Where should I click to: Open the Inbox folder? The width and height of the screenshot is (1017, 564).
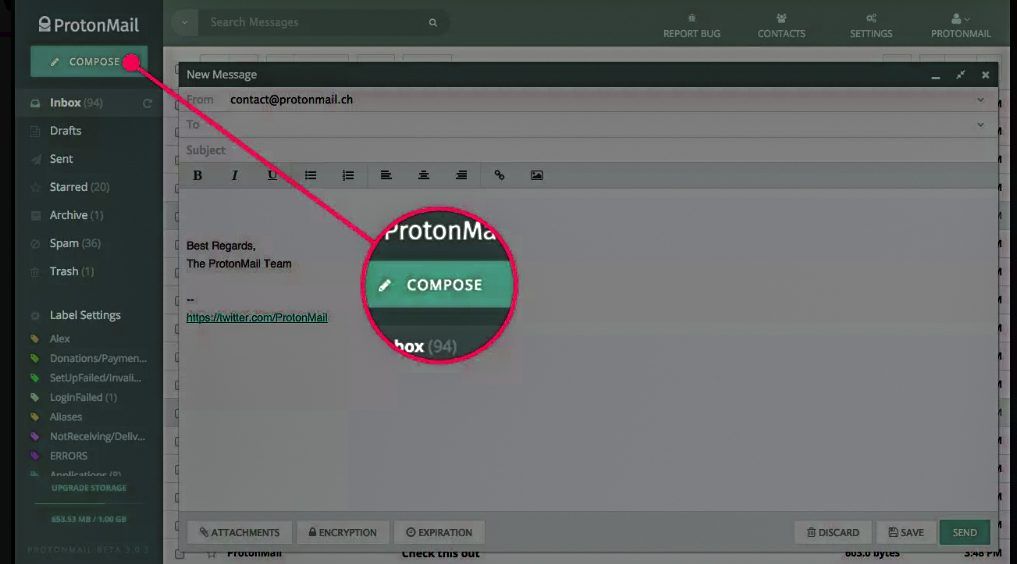pos(76,102)
